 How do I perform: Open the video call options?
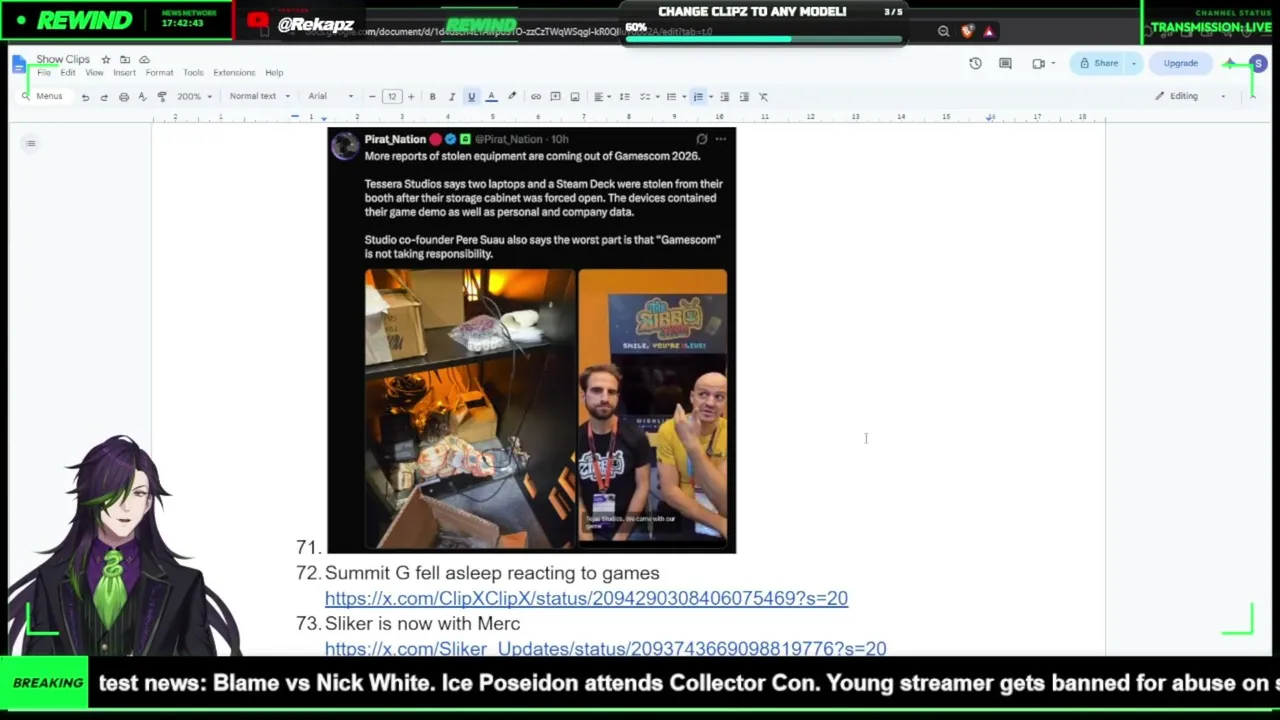click(x=1042, y=64)
